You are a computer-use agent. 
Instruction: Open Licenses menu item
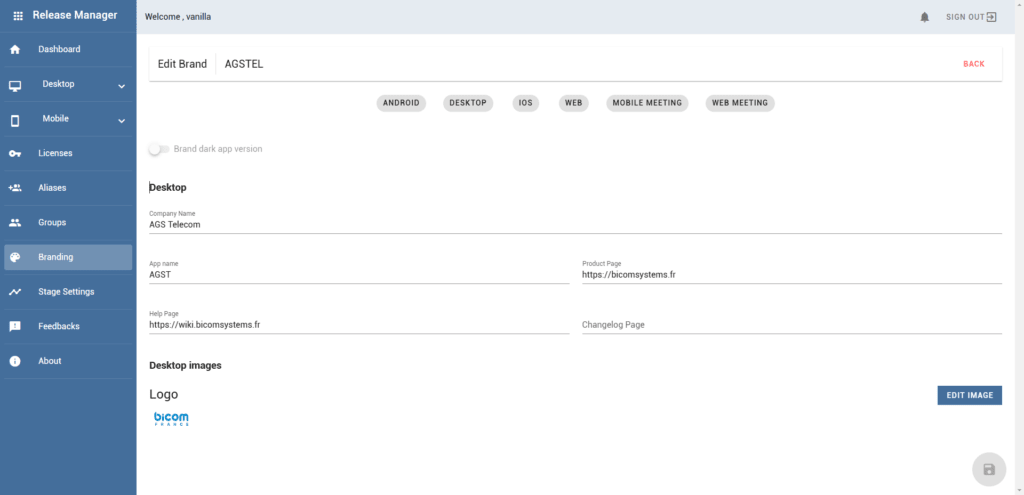click(68, 153)
